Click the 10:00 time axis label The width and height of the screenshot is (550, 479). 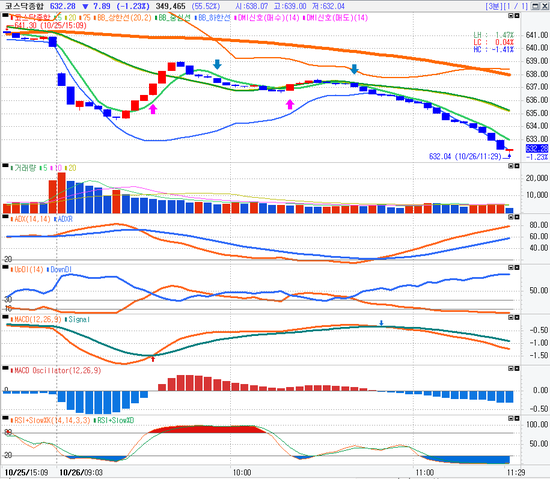(242, 472)
